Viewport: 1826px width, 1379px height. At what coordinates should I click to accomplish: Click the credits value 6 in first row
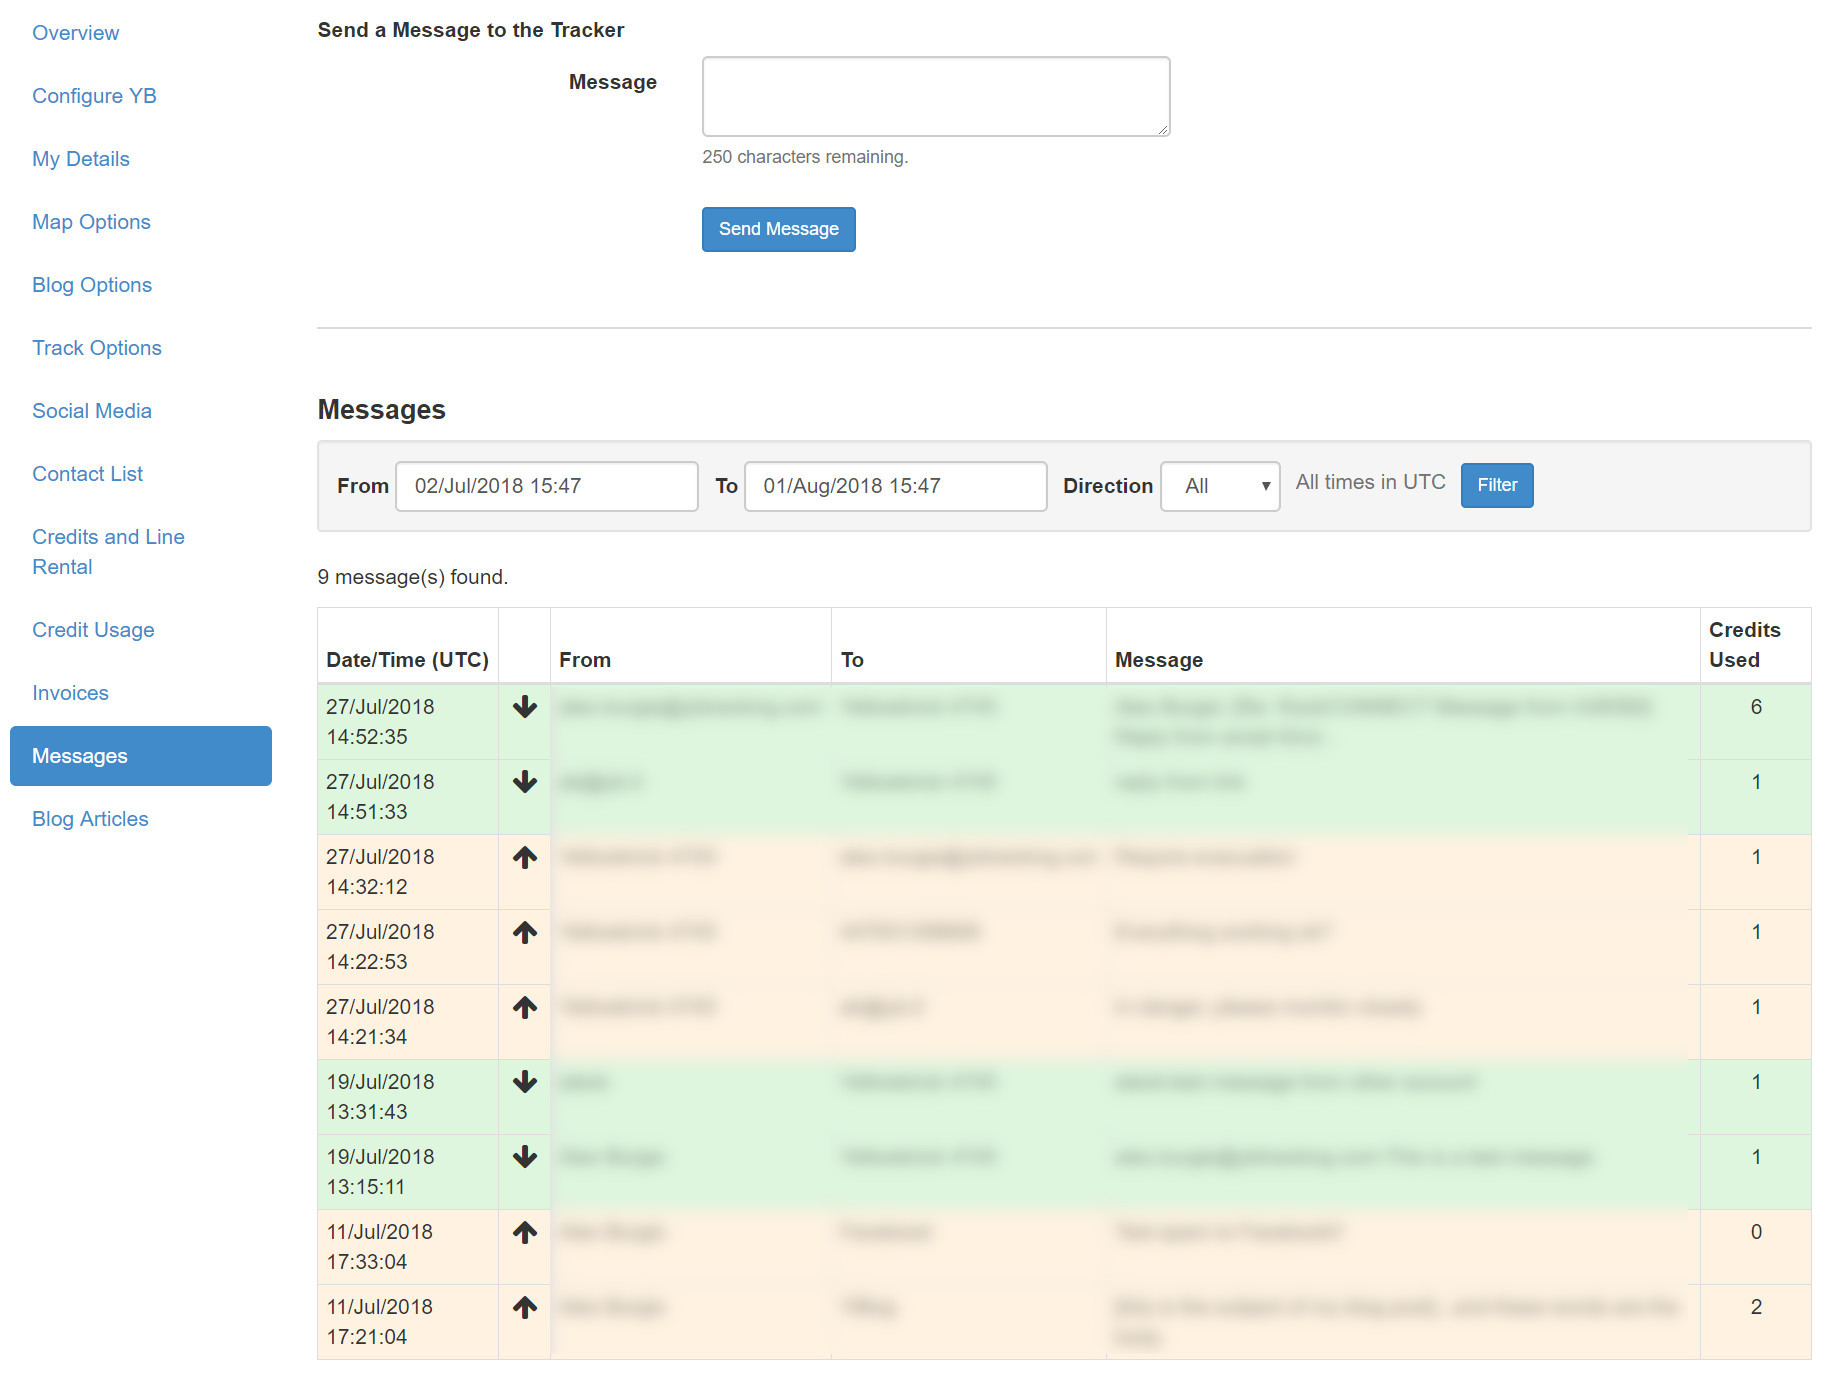click(1756, 707)
